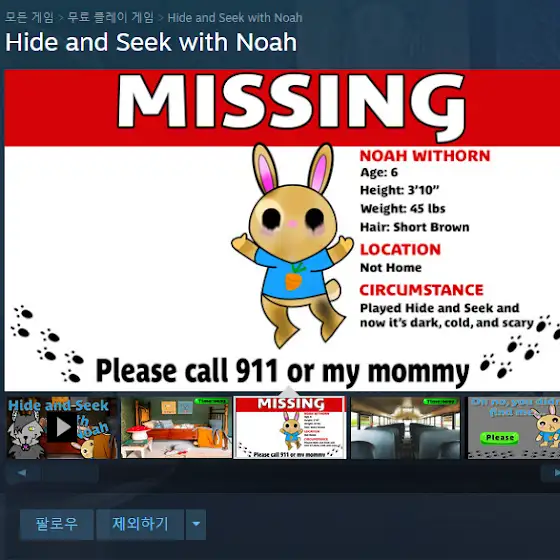
Task: Open the 모든 게임 breadcrumb link
Action: 29,17
